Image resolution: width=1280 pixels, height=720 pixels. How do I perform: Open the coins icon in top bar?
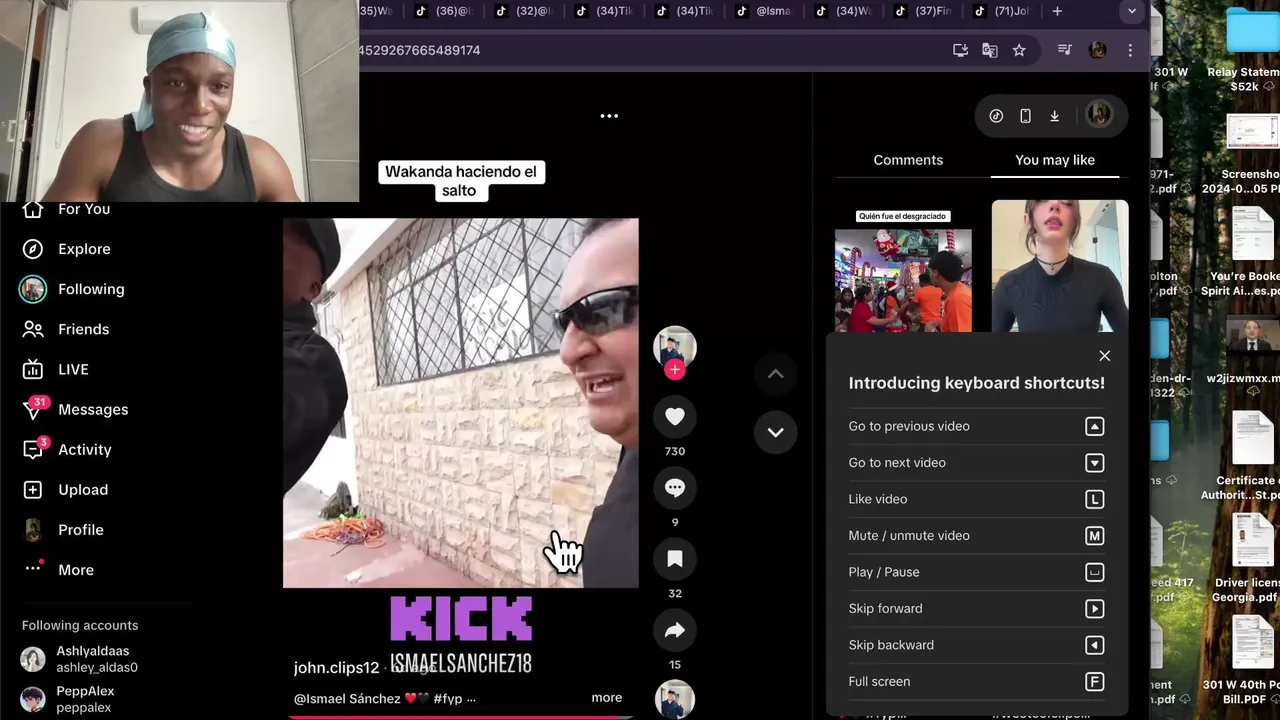(x=996, y=116)
